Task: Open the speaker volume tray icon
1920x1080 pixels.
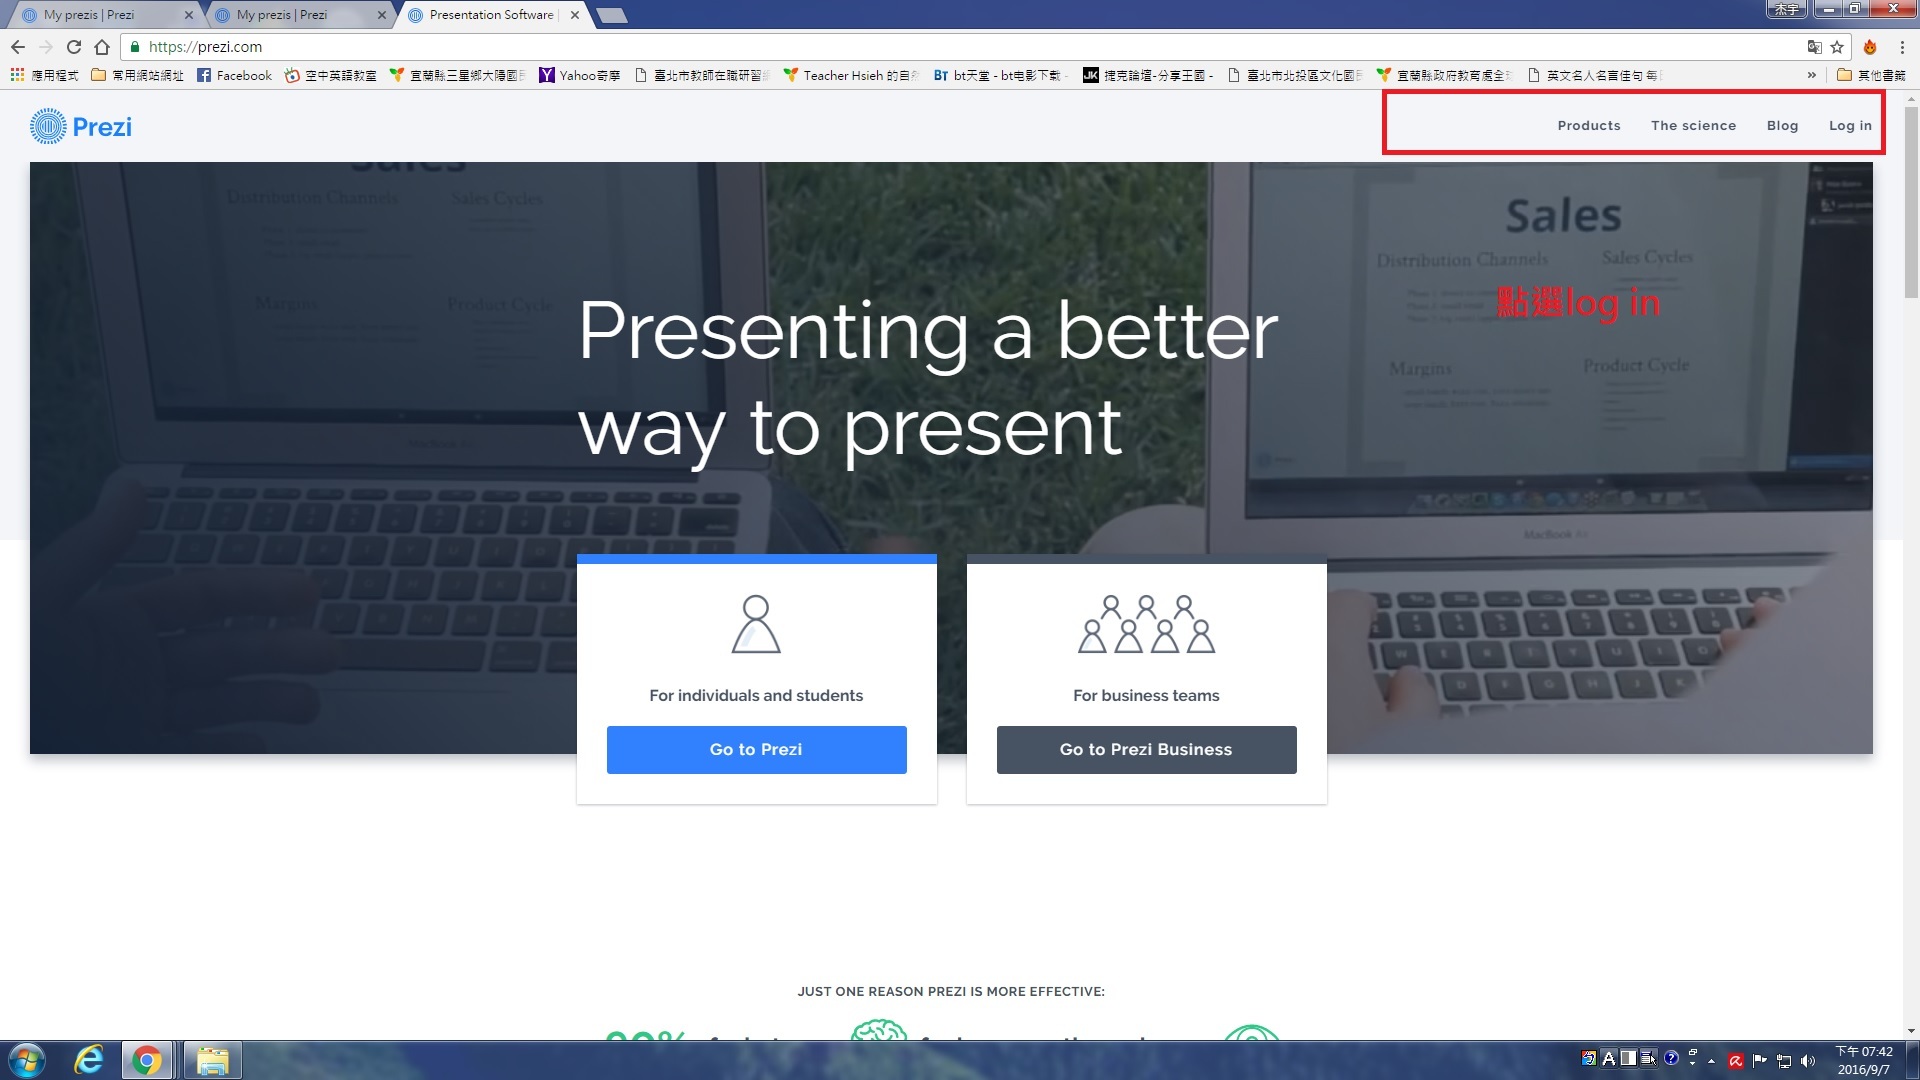Action: 1808,1060
